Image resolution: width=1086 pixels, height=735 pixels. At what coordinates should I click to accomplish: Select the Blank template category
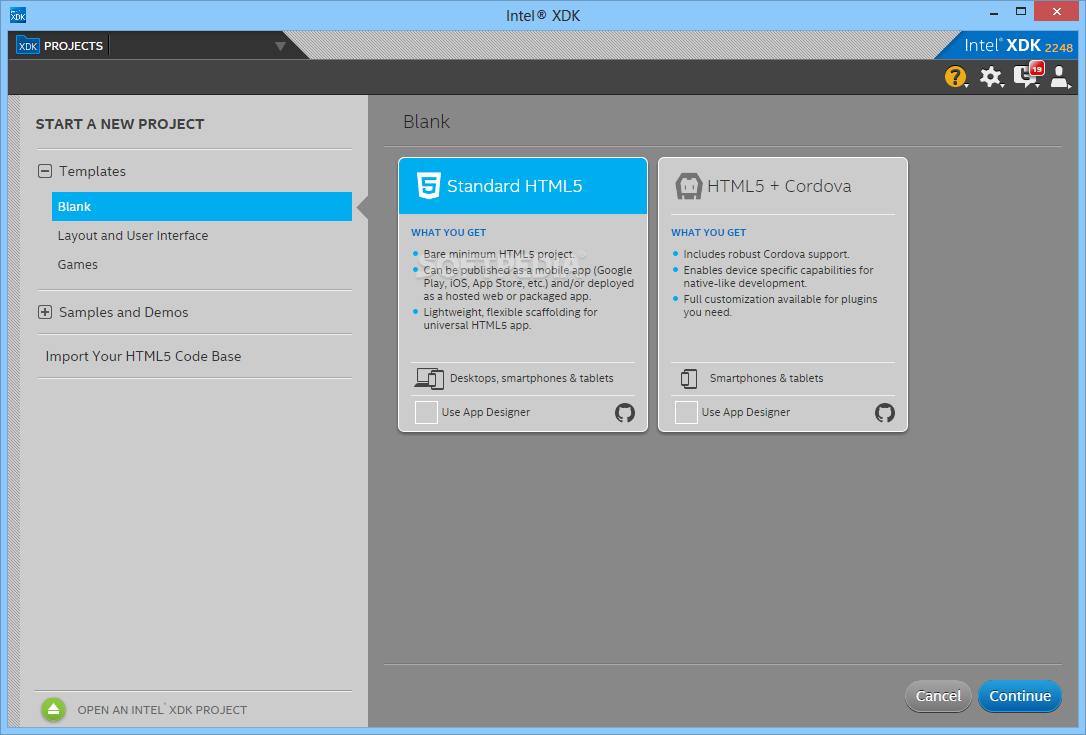click(x=202, y=206)
